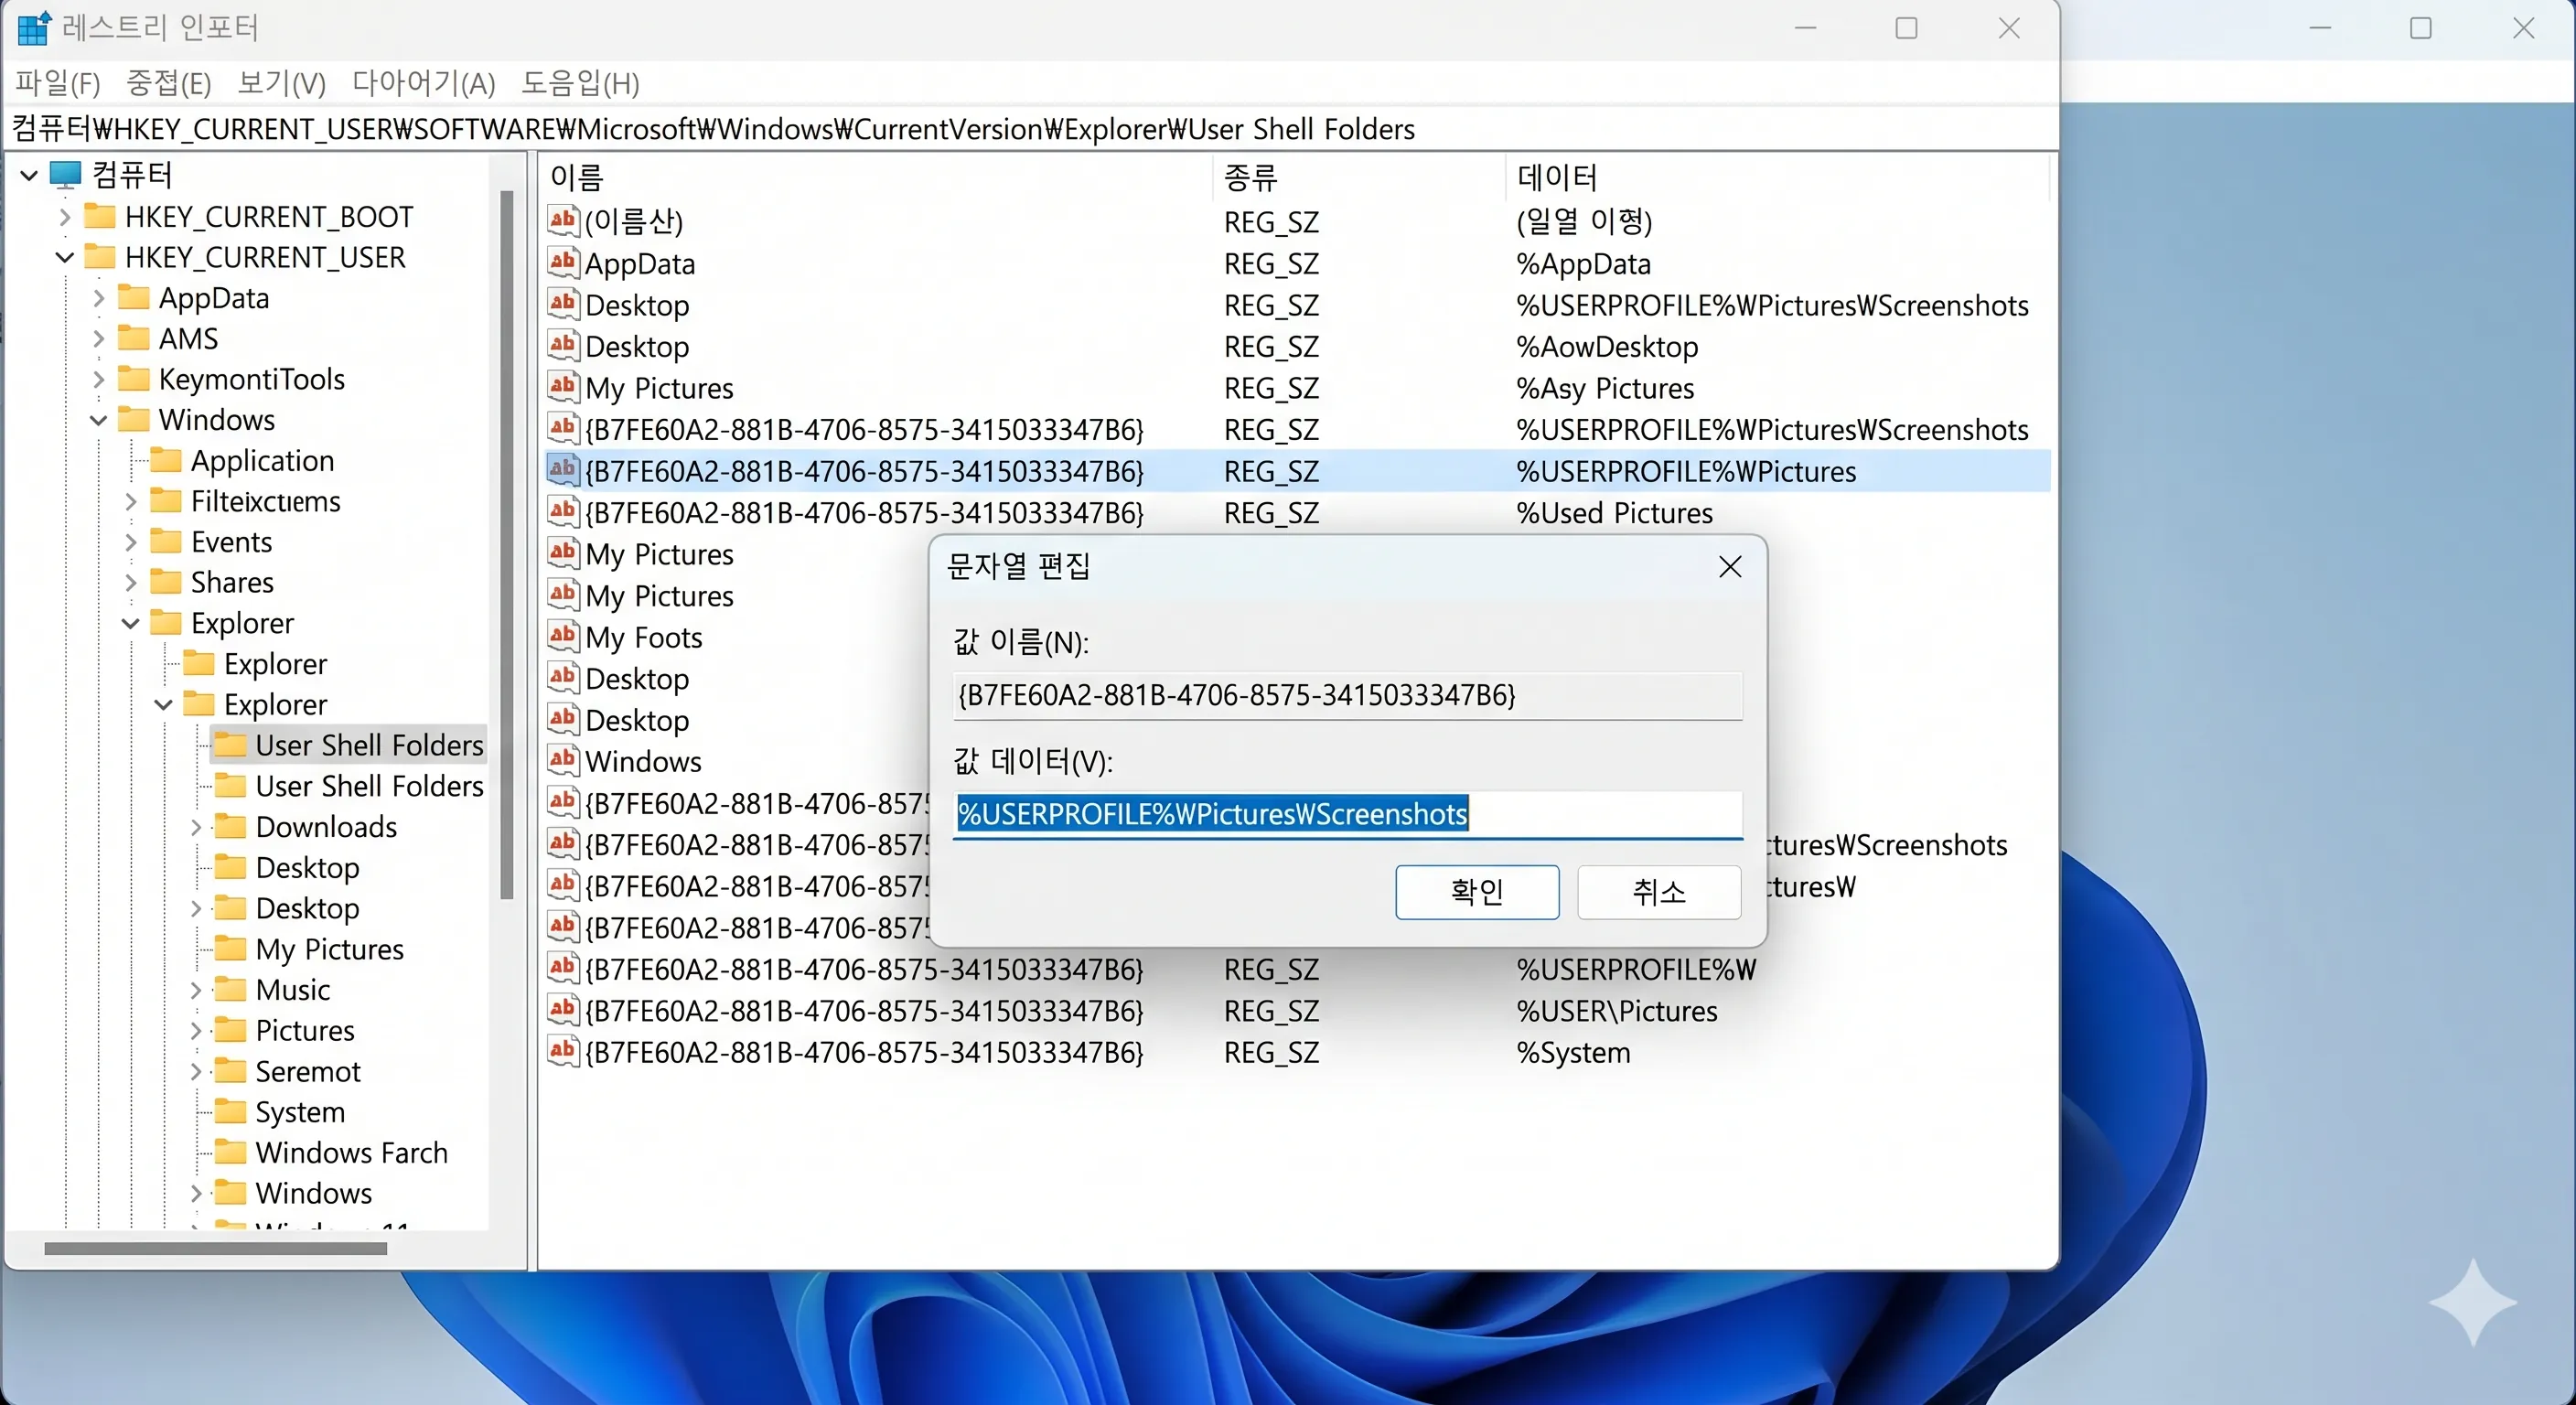Image resolution: width=2576 pixels, height=1405 pixels.
Task: Expand the AMS tree key
Action: pyautogui.click(x=97, y=339)
